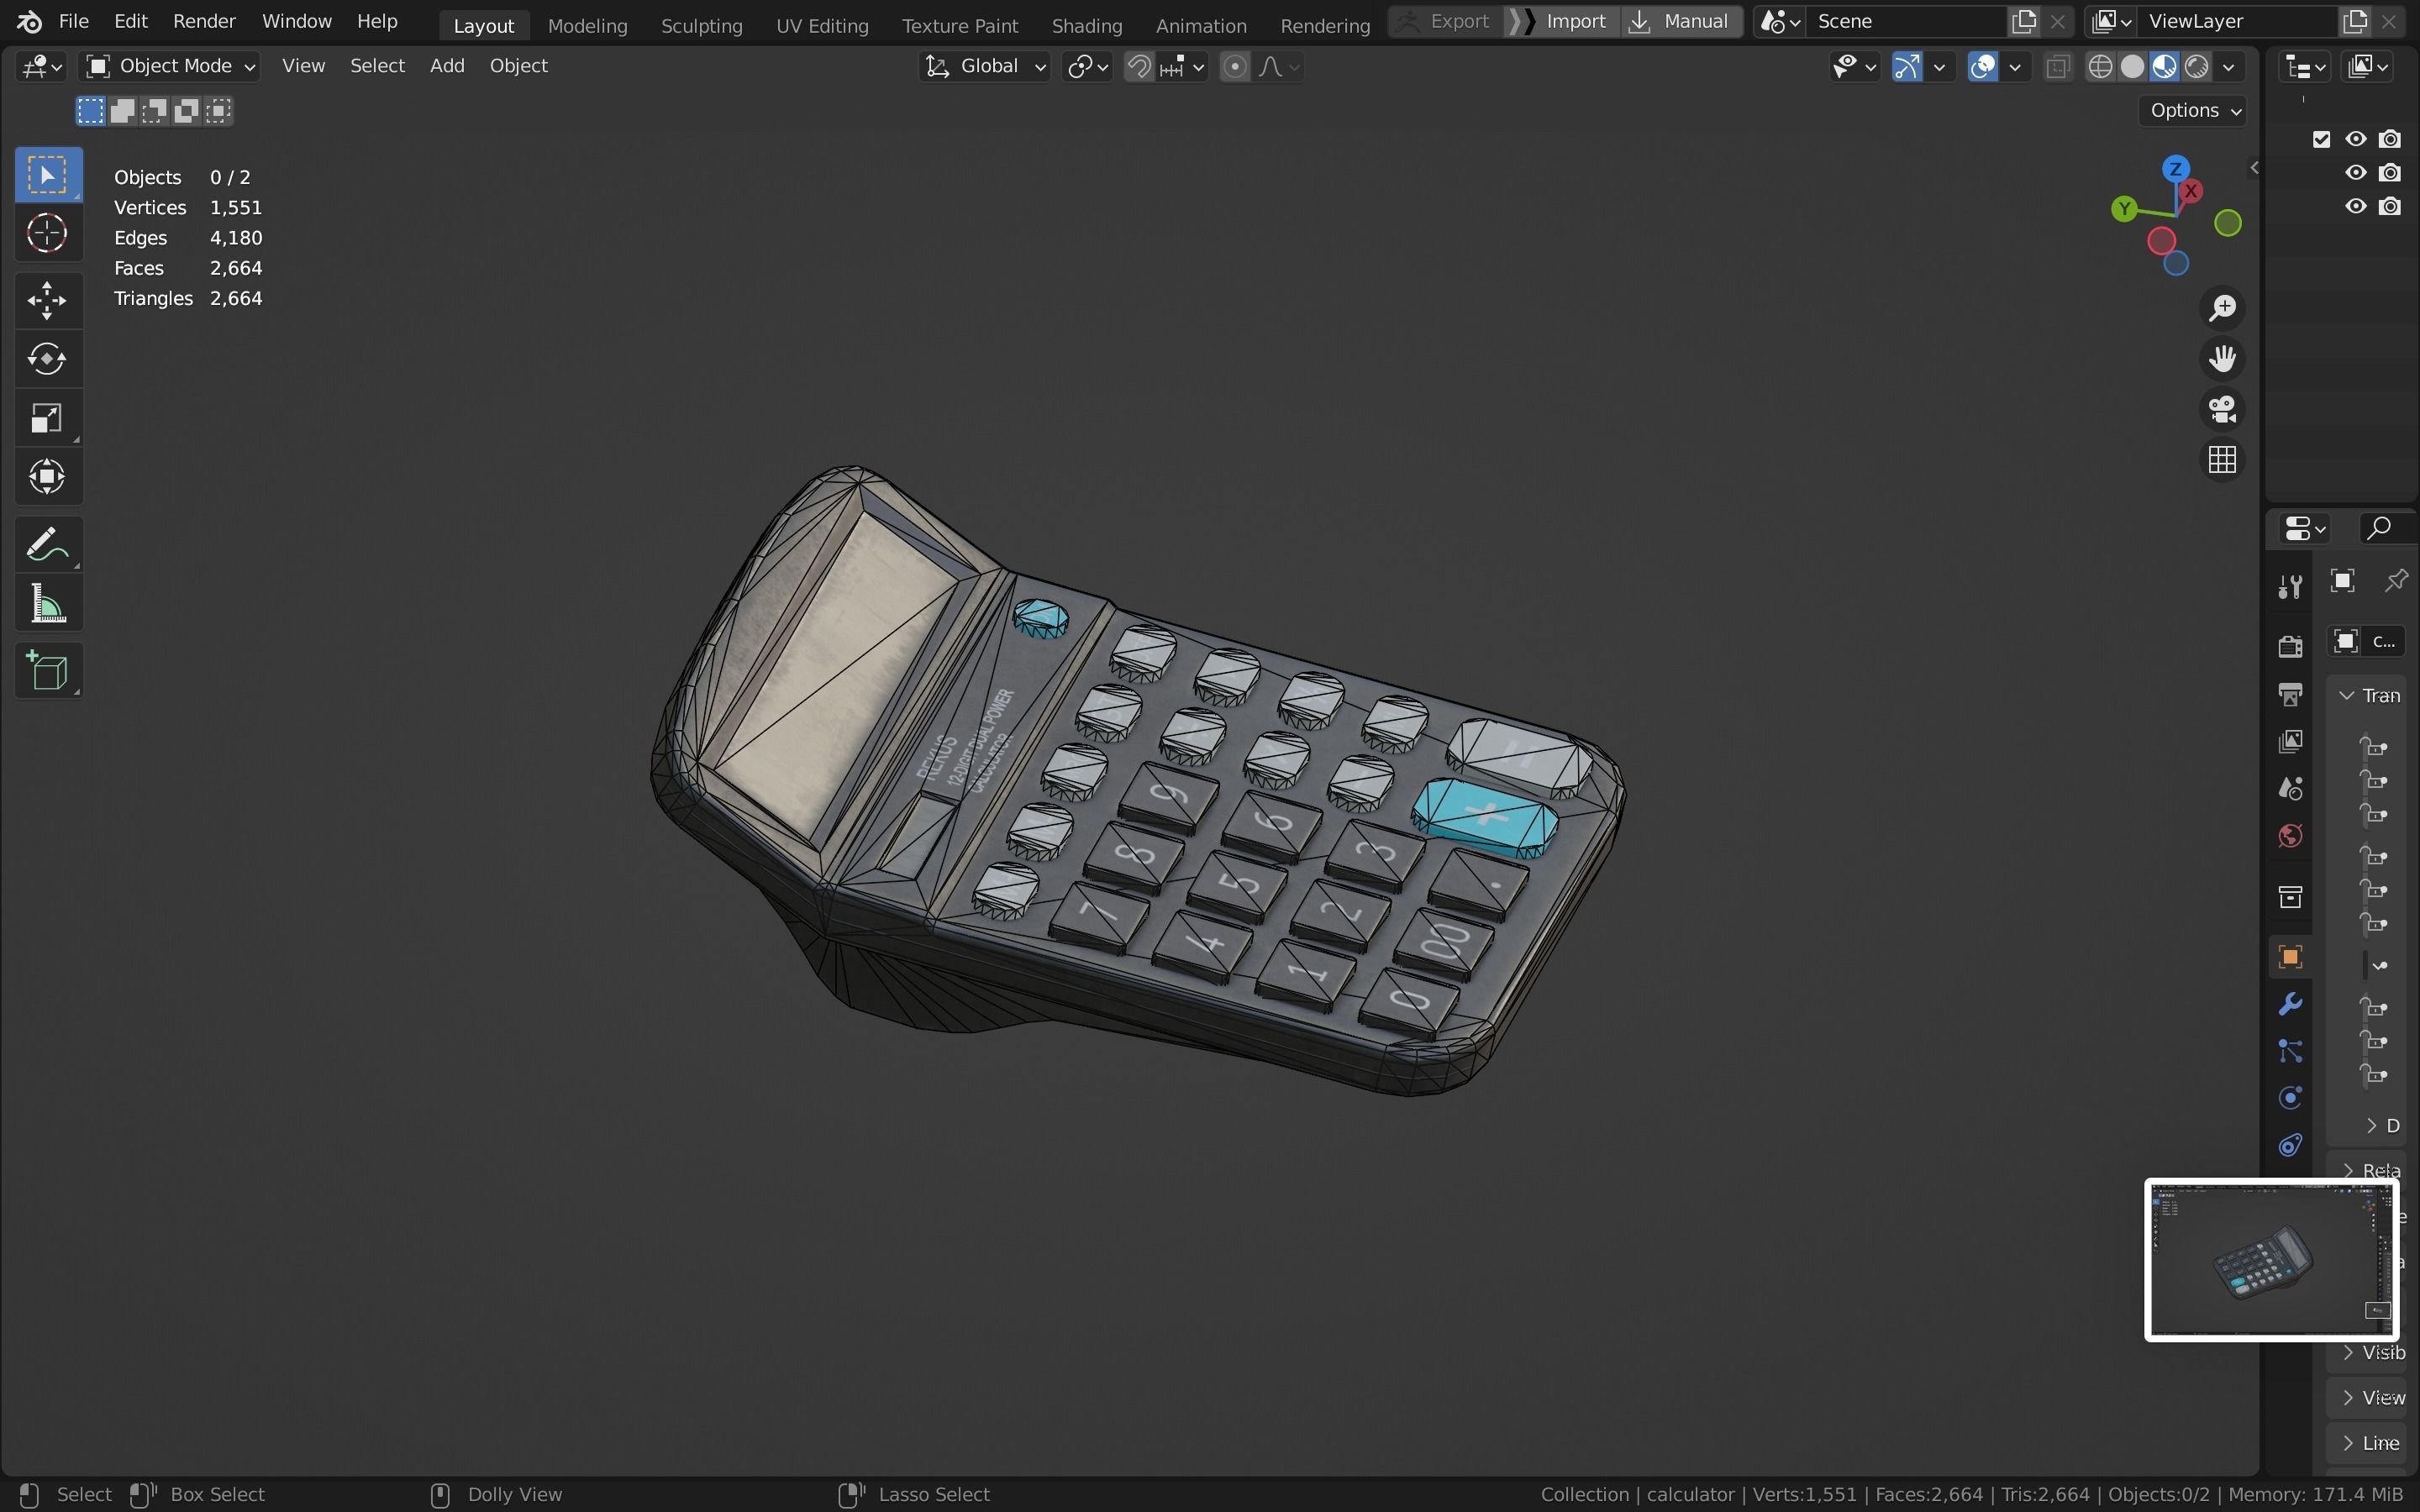
Task: Activate the 3D Cursor tool
Action: [x=48, y=234]
